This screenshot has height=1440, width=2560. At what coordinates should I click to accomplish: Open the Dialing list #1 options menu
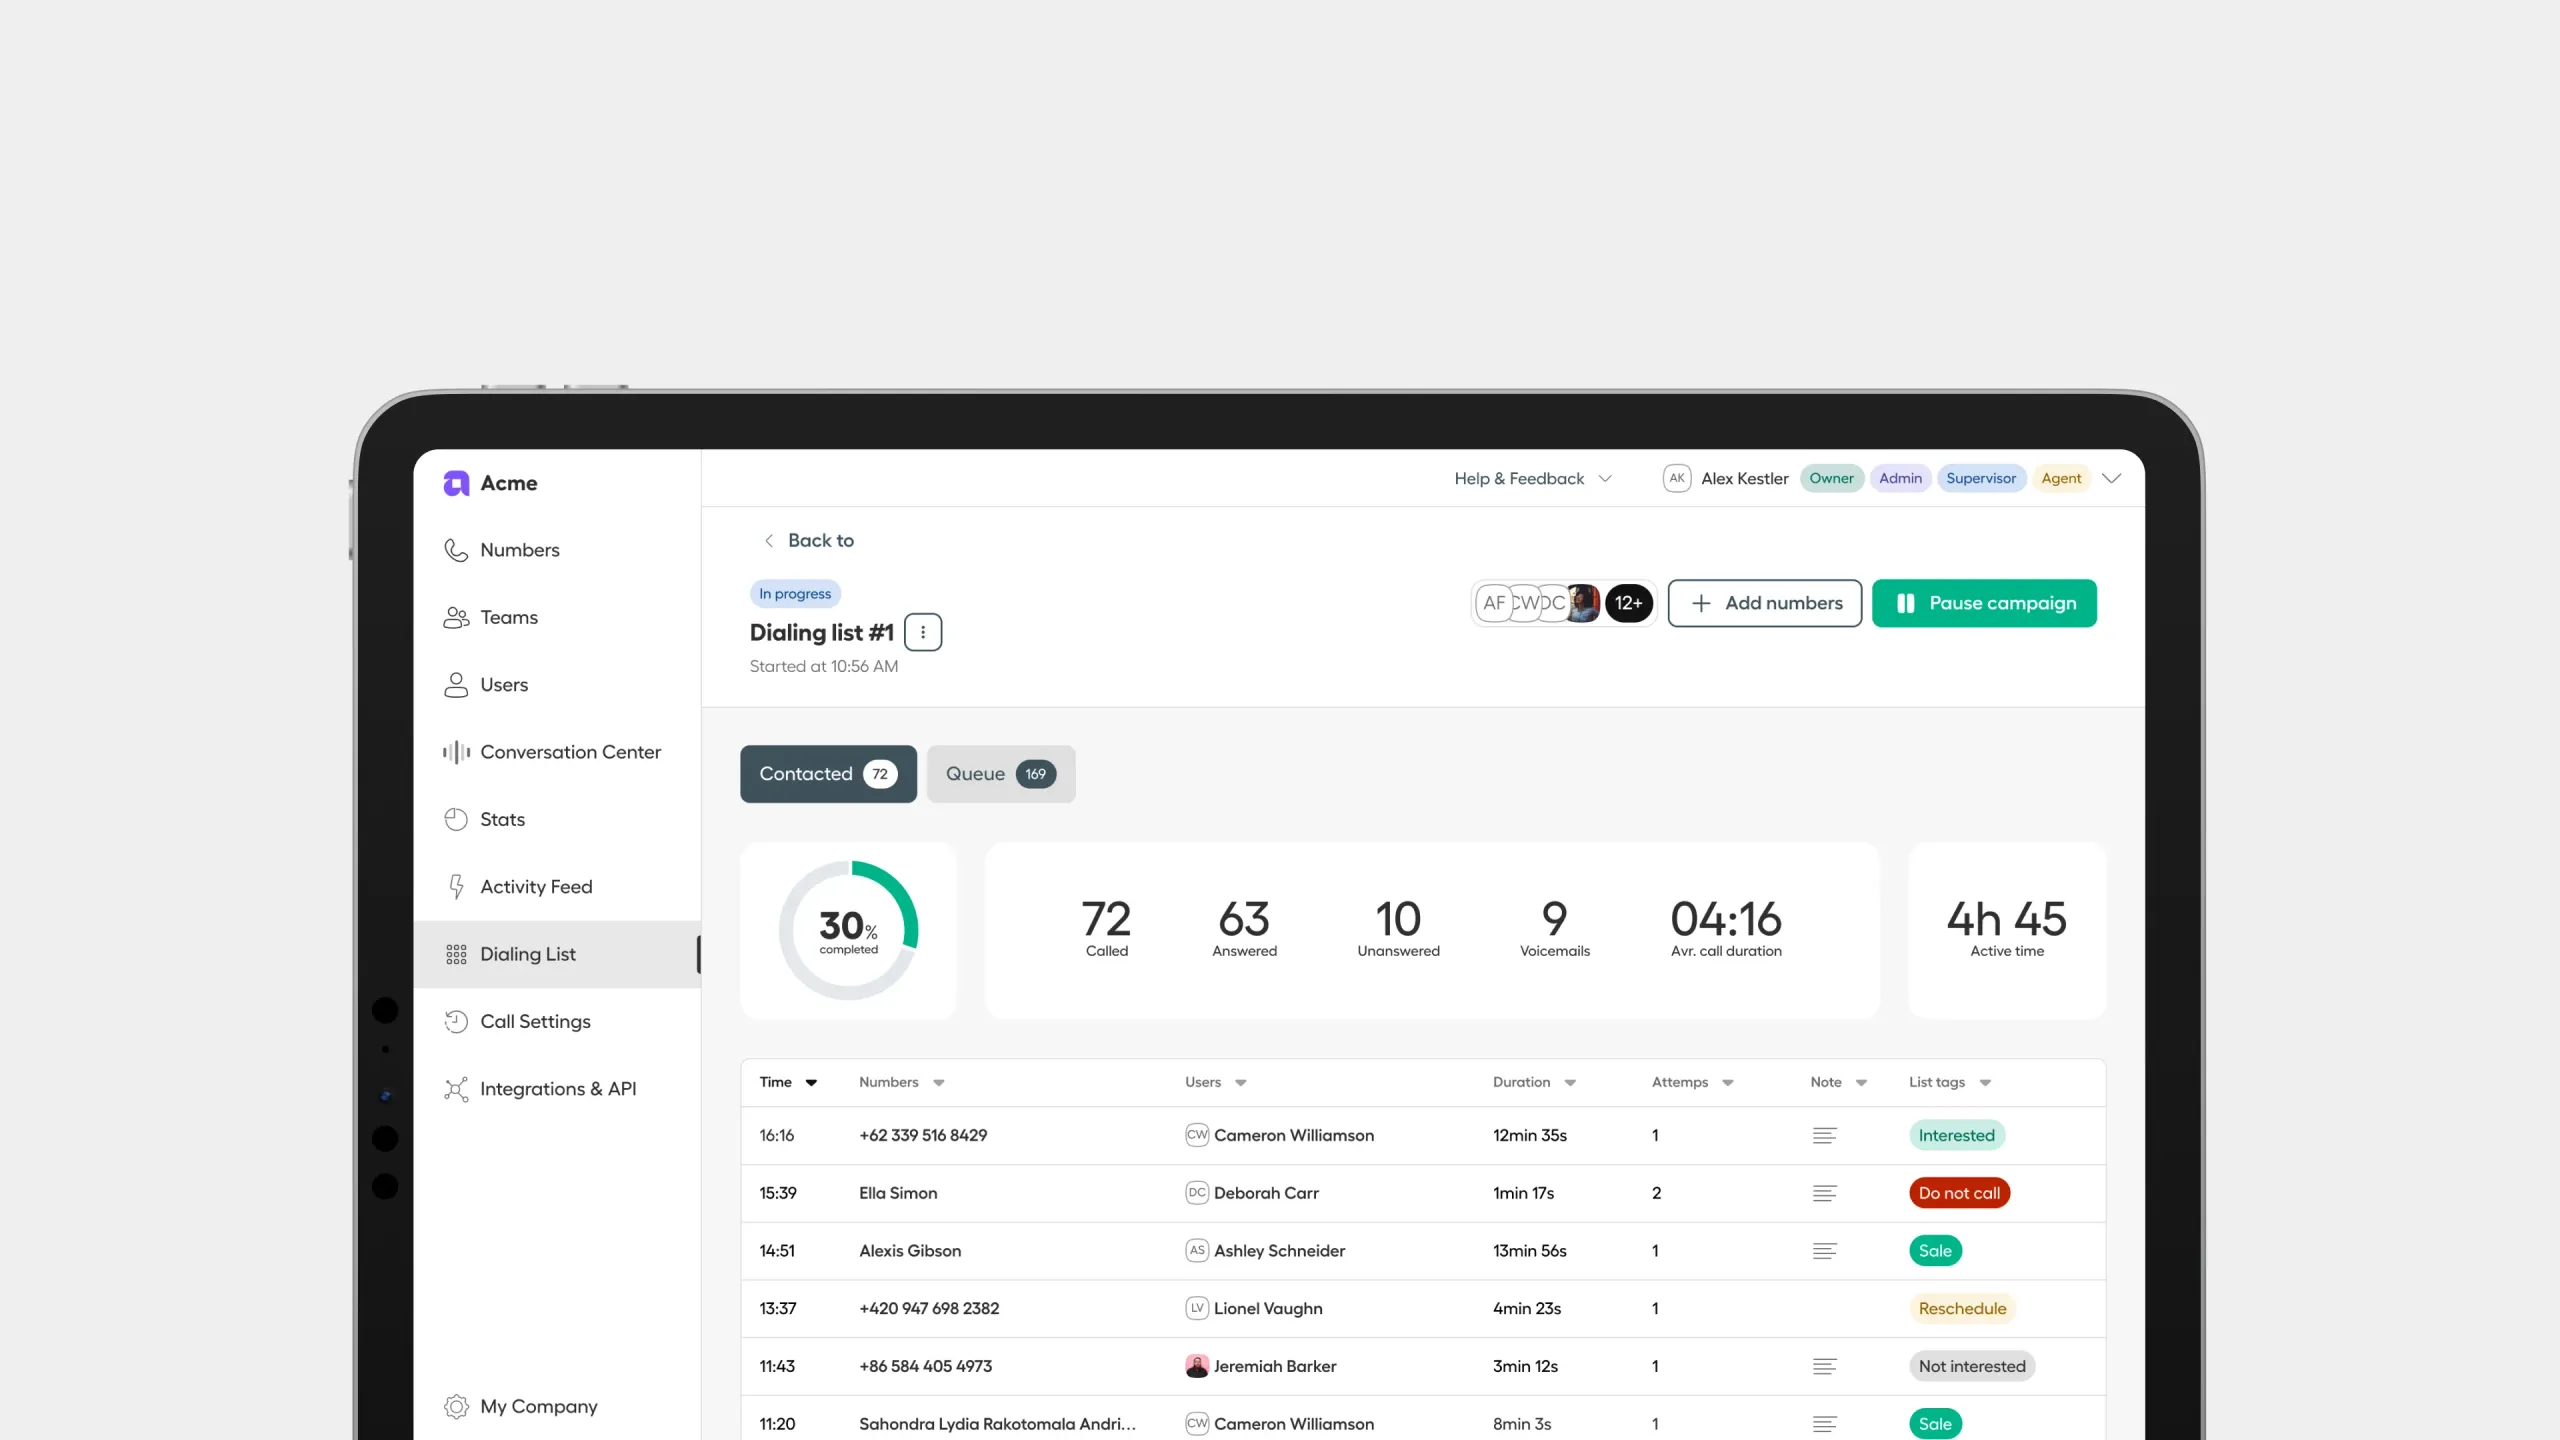[x=923, y=632]
